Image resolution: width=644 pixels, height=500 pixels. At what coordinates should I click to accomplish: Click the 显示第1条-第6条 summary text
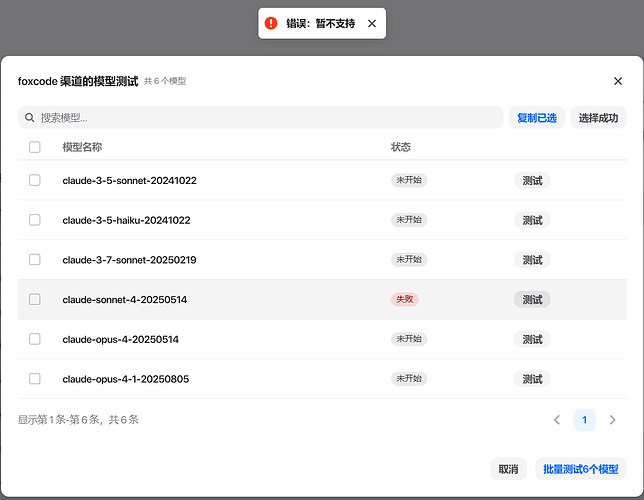[78, 420]
